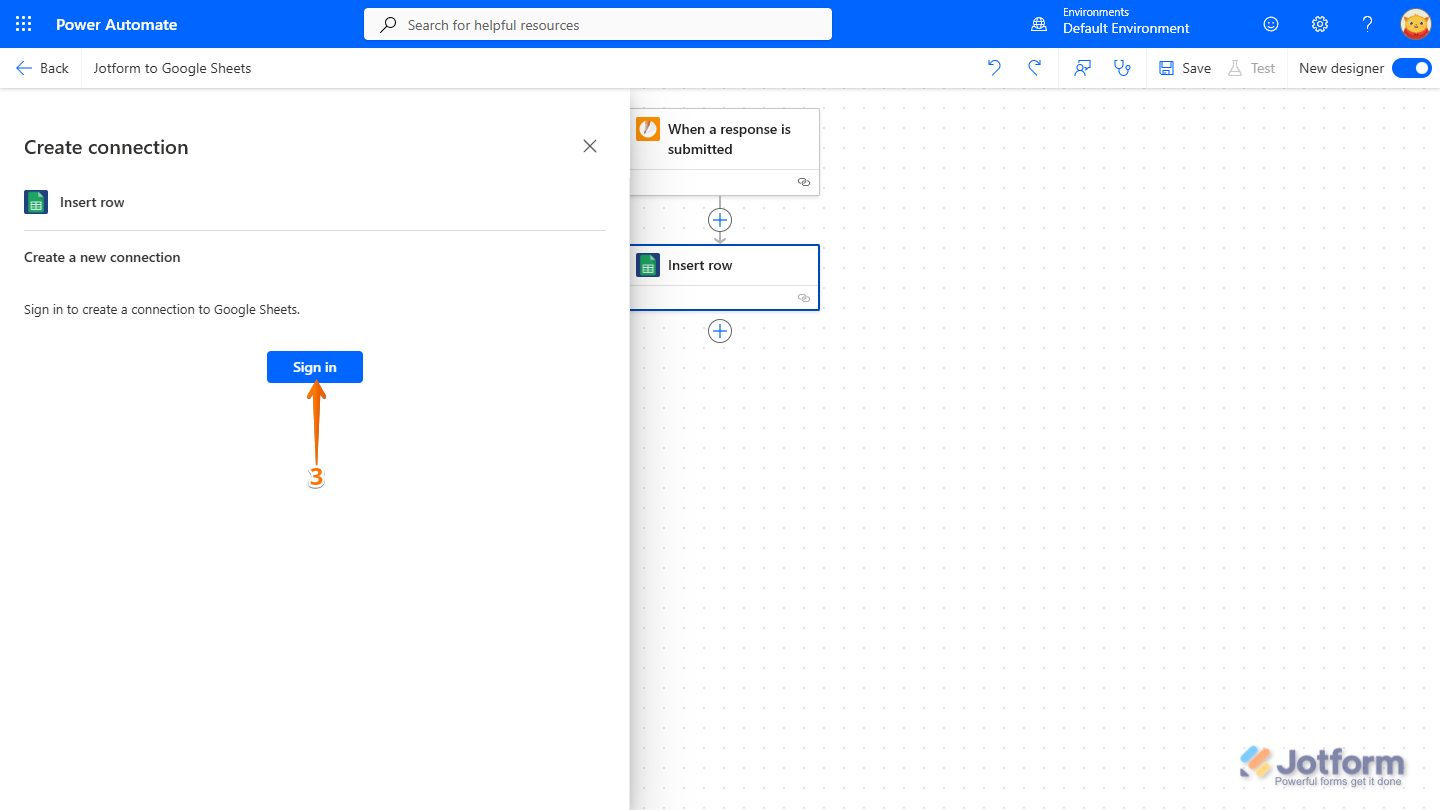1440x810 pixels.
Task: Click the feedback smiley icon
Action: point(1270,24)
